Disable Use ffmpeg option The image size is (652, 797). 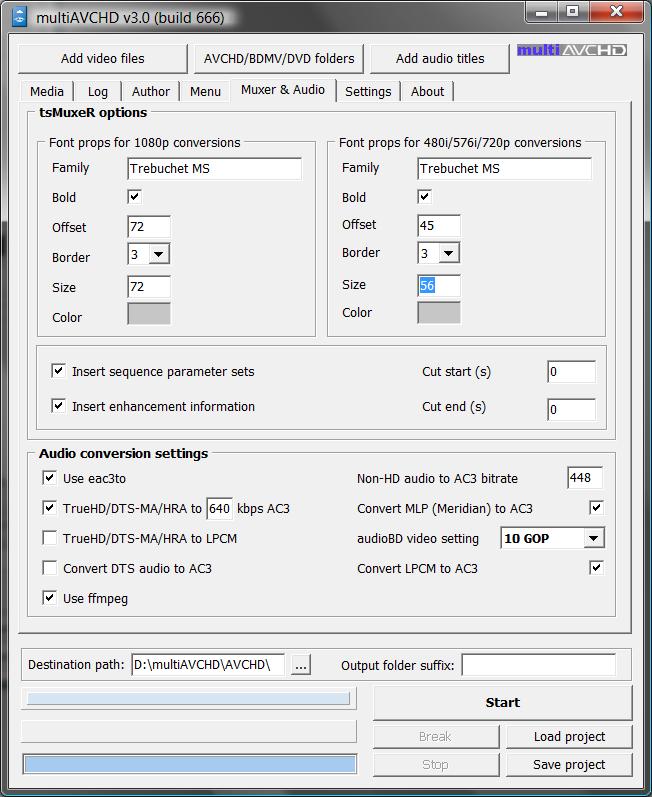coord(49,598)
